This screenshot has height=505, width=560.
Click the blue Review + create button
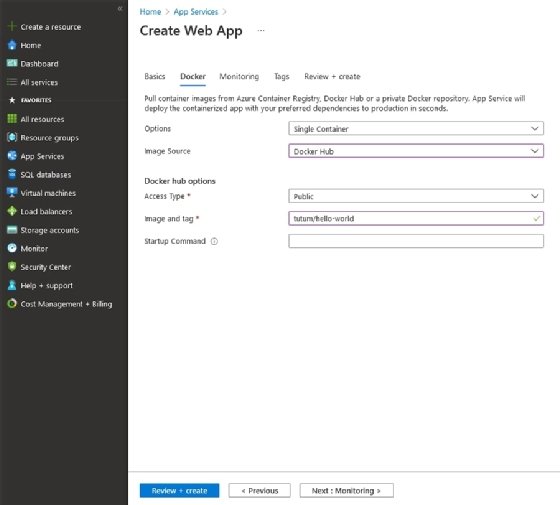pos(179,491)
